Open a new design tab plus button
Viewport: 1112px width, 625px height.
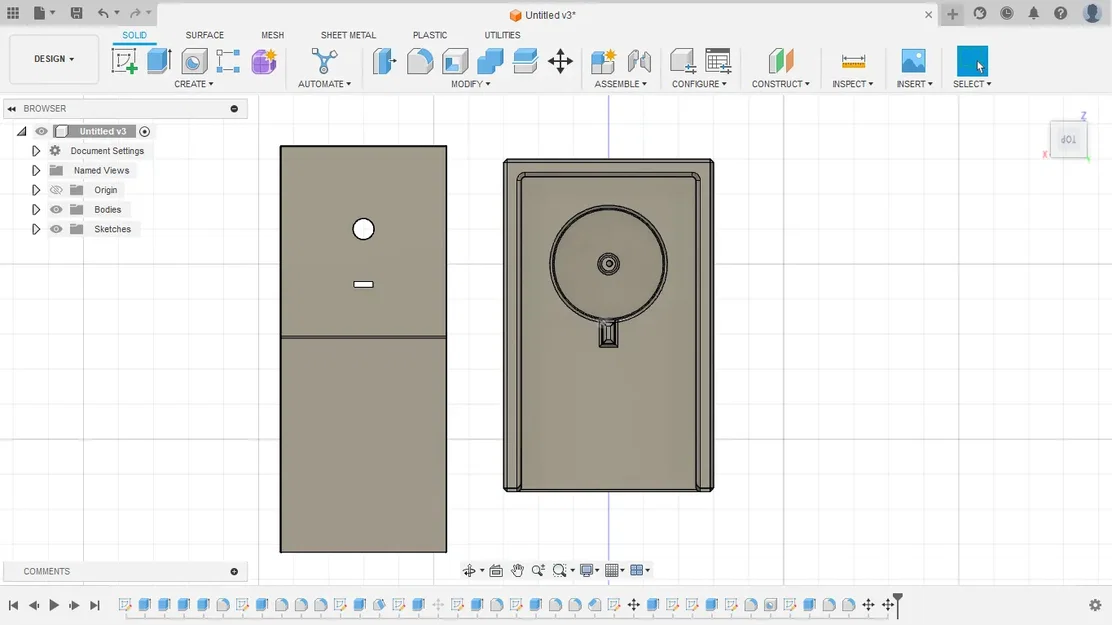coord(952,14)
